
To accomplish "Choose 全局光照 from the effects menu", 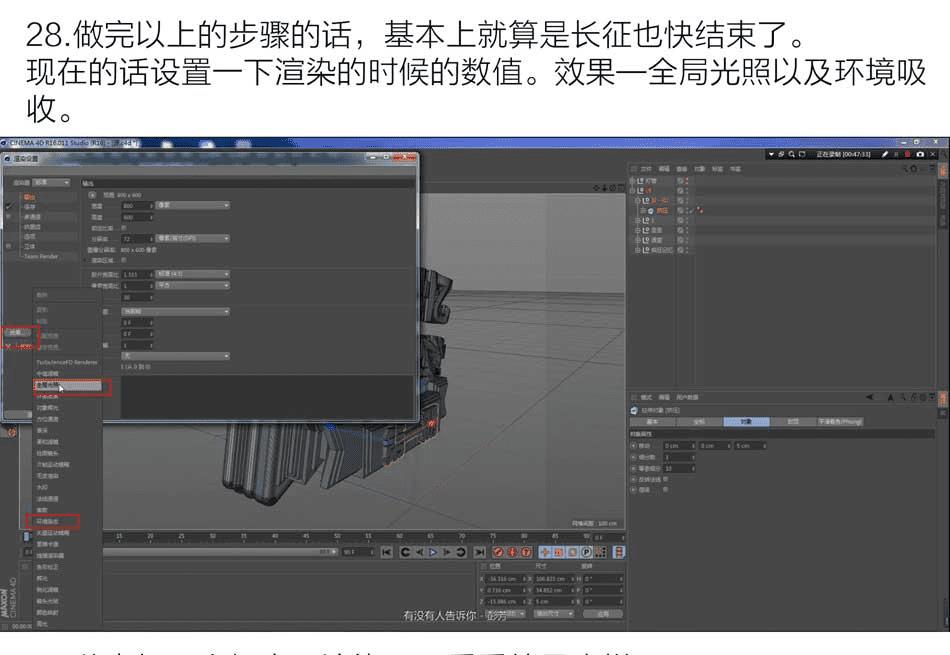I will [68, 385].
